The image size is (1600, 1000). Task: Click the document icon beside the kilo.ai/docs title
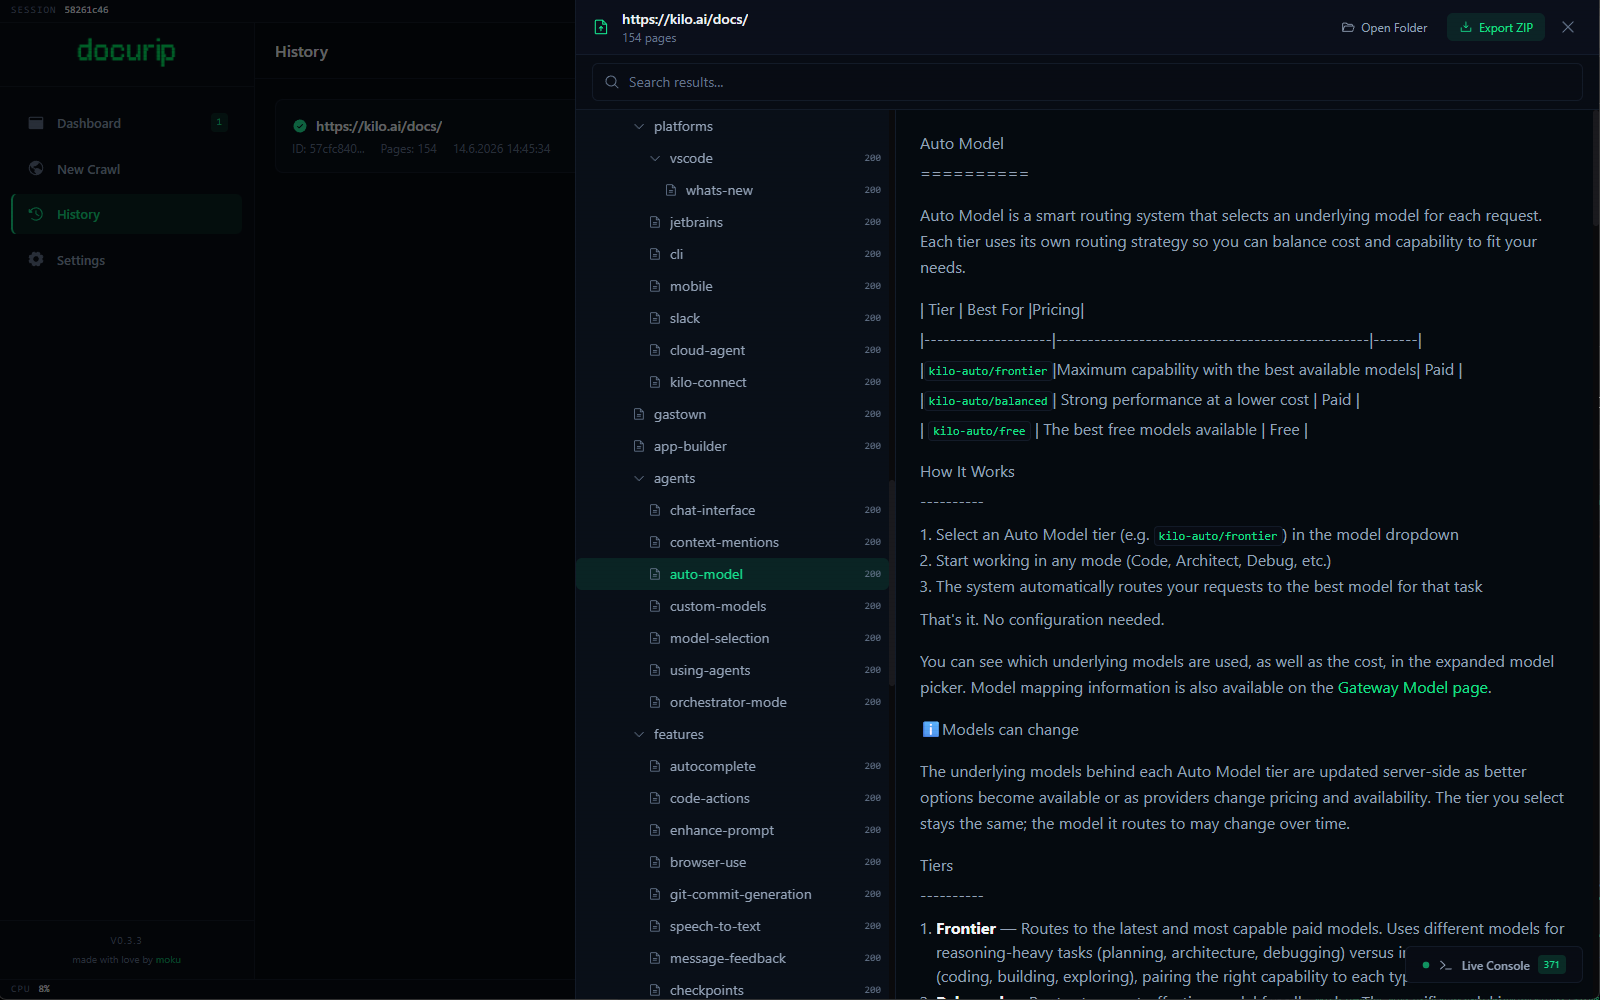pos(601,27)
